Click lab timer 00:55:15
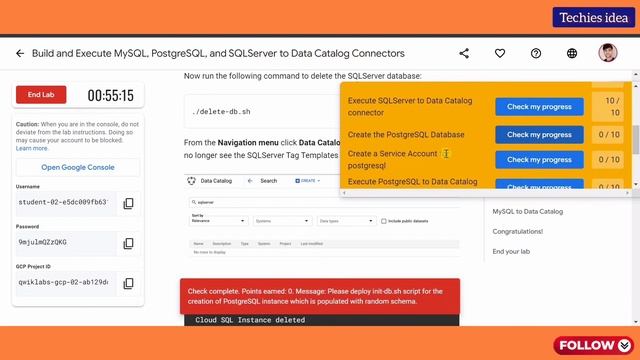Image resolution: width=640 pixels, height=360 pixels. [111, 96]
